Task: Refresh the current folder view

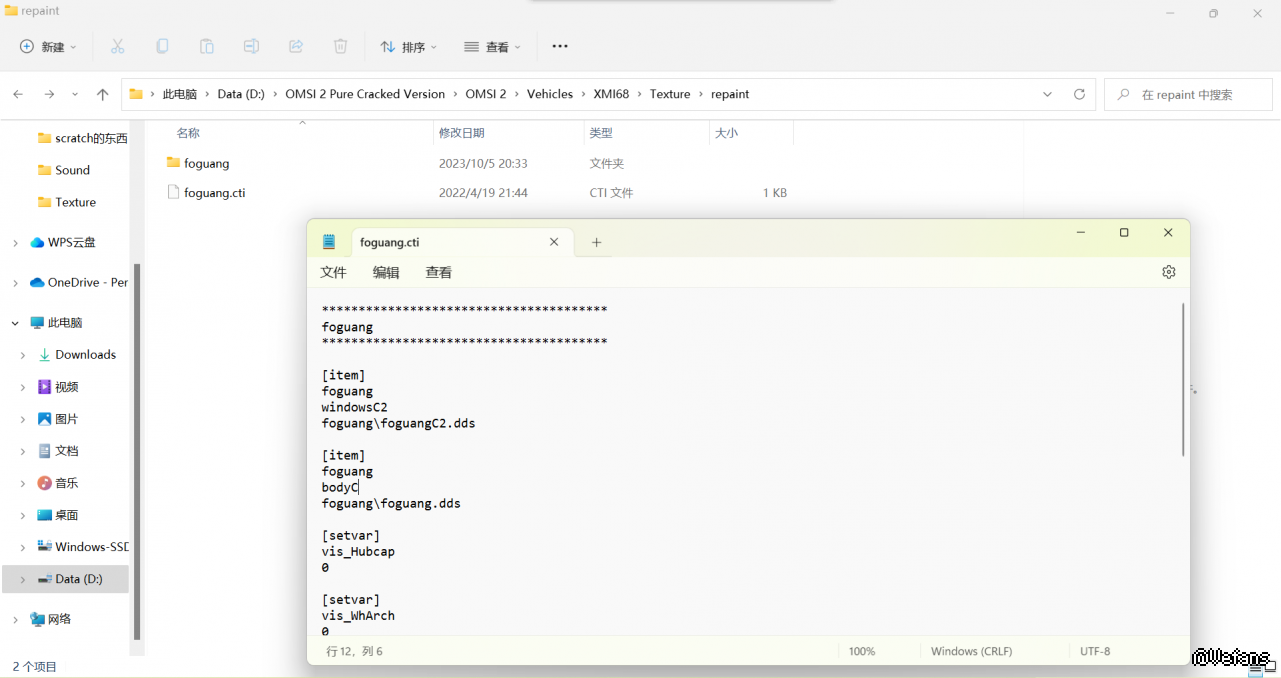Action: pos(1079,94)
